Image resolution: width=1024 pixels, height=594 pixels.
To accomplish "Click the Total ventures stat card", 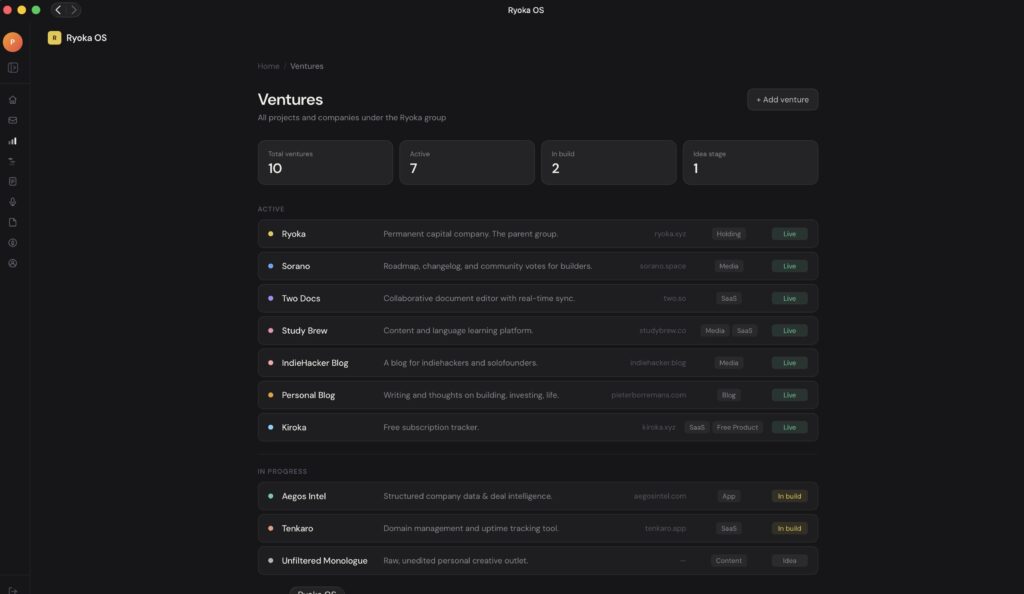I will [325, 163].
